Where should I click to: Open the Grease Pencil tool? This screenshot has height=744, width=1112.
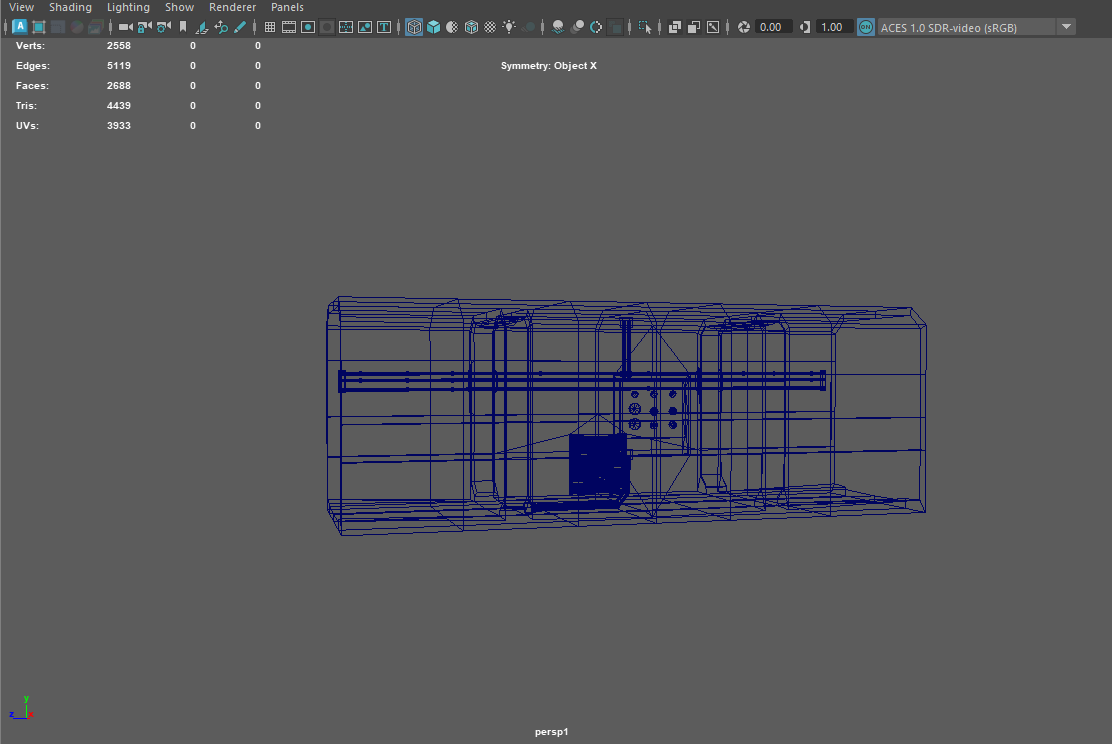[240, 27]
